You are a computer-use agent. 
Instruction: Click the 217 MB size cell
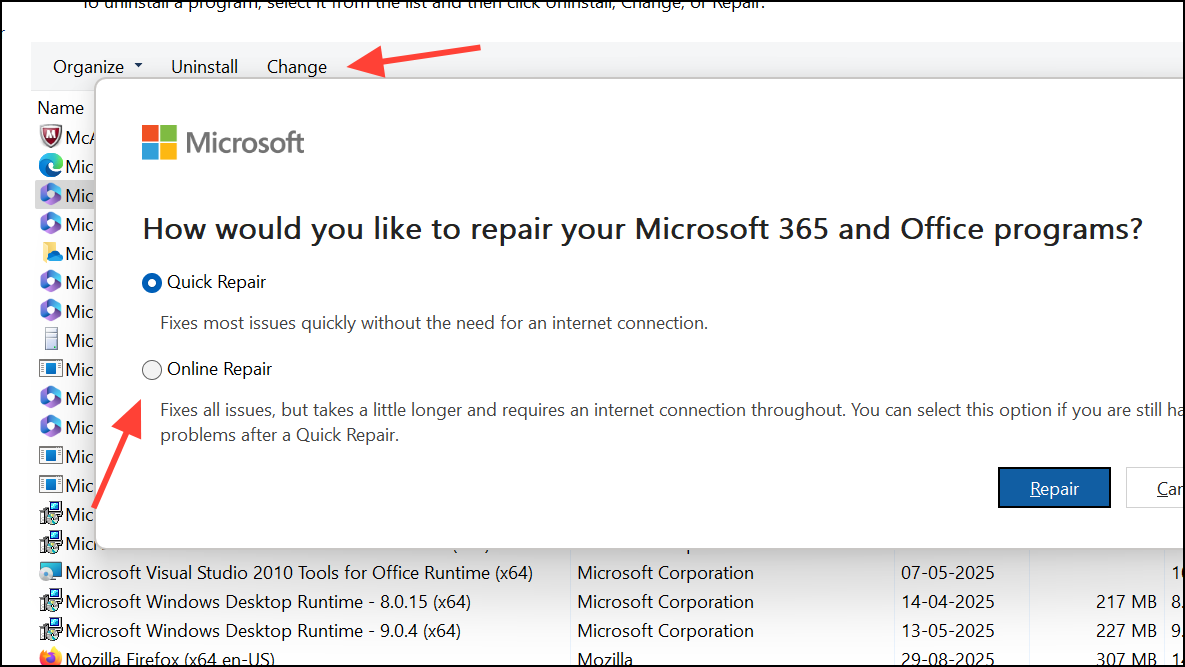pos(1126,602)
